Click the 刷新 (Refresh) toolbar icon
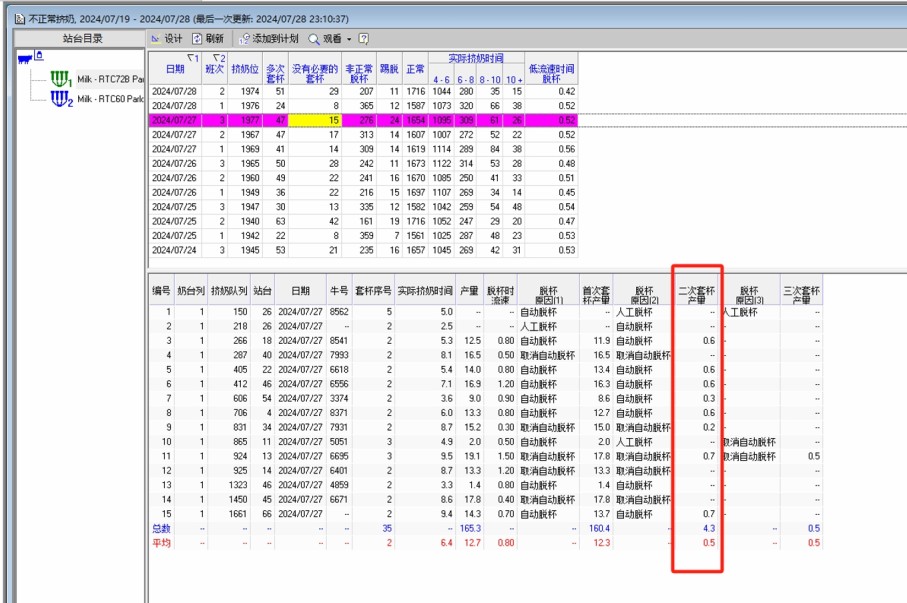 point(198,38)
